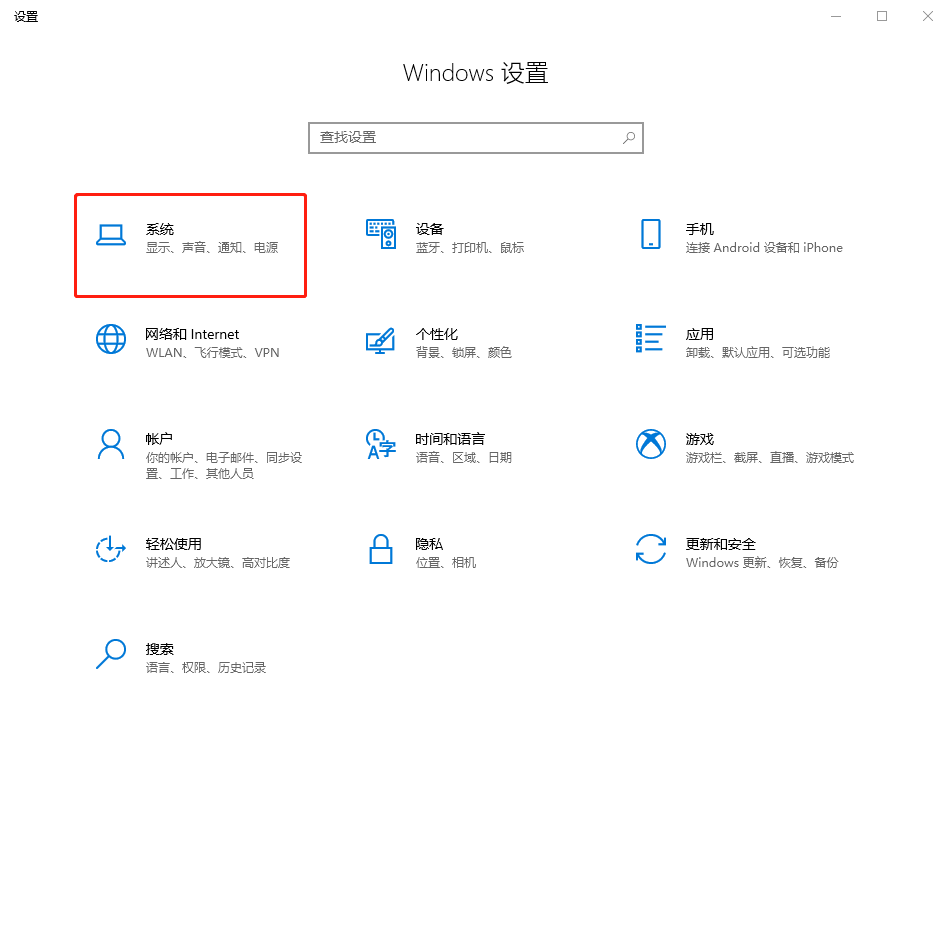
Task: Select the 更新和安全 category title
Action: [721, 544]
